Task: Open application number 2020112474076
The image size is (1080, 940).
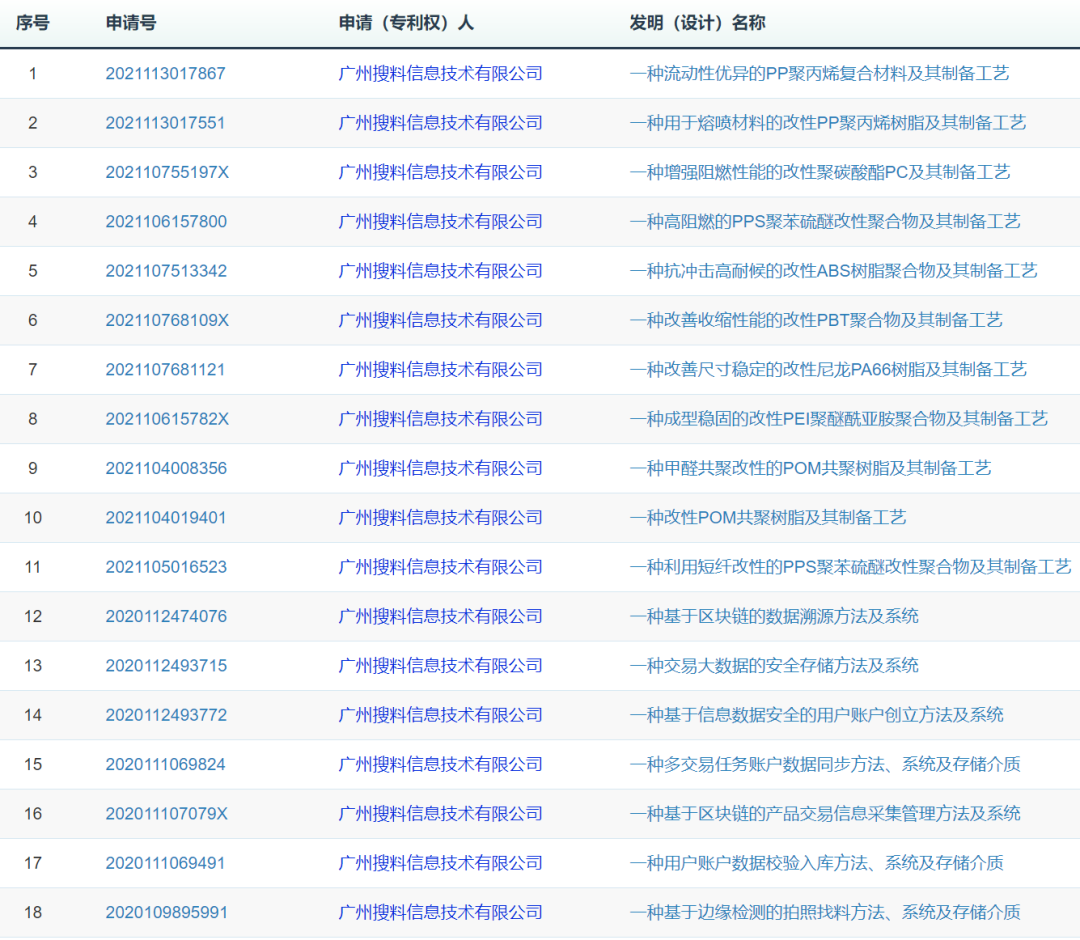Action: (x=166, y=616)
